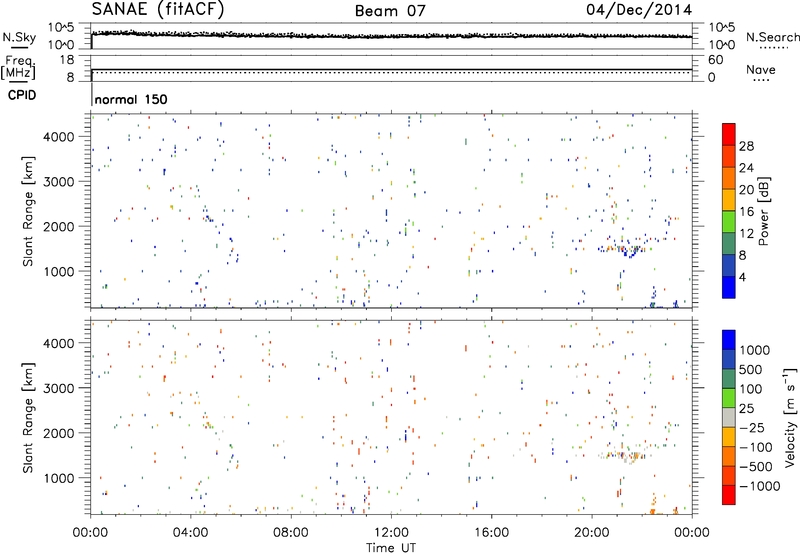The width and height of the screenshot is (800, 554).
Task: Click the Power [dB] color bar label
Action: click(x=764, y=211)
